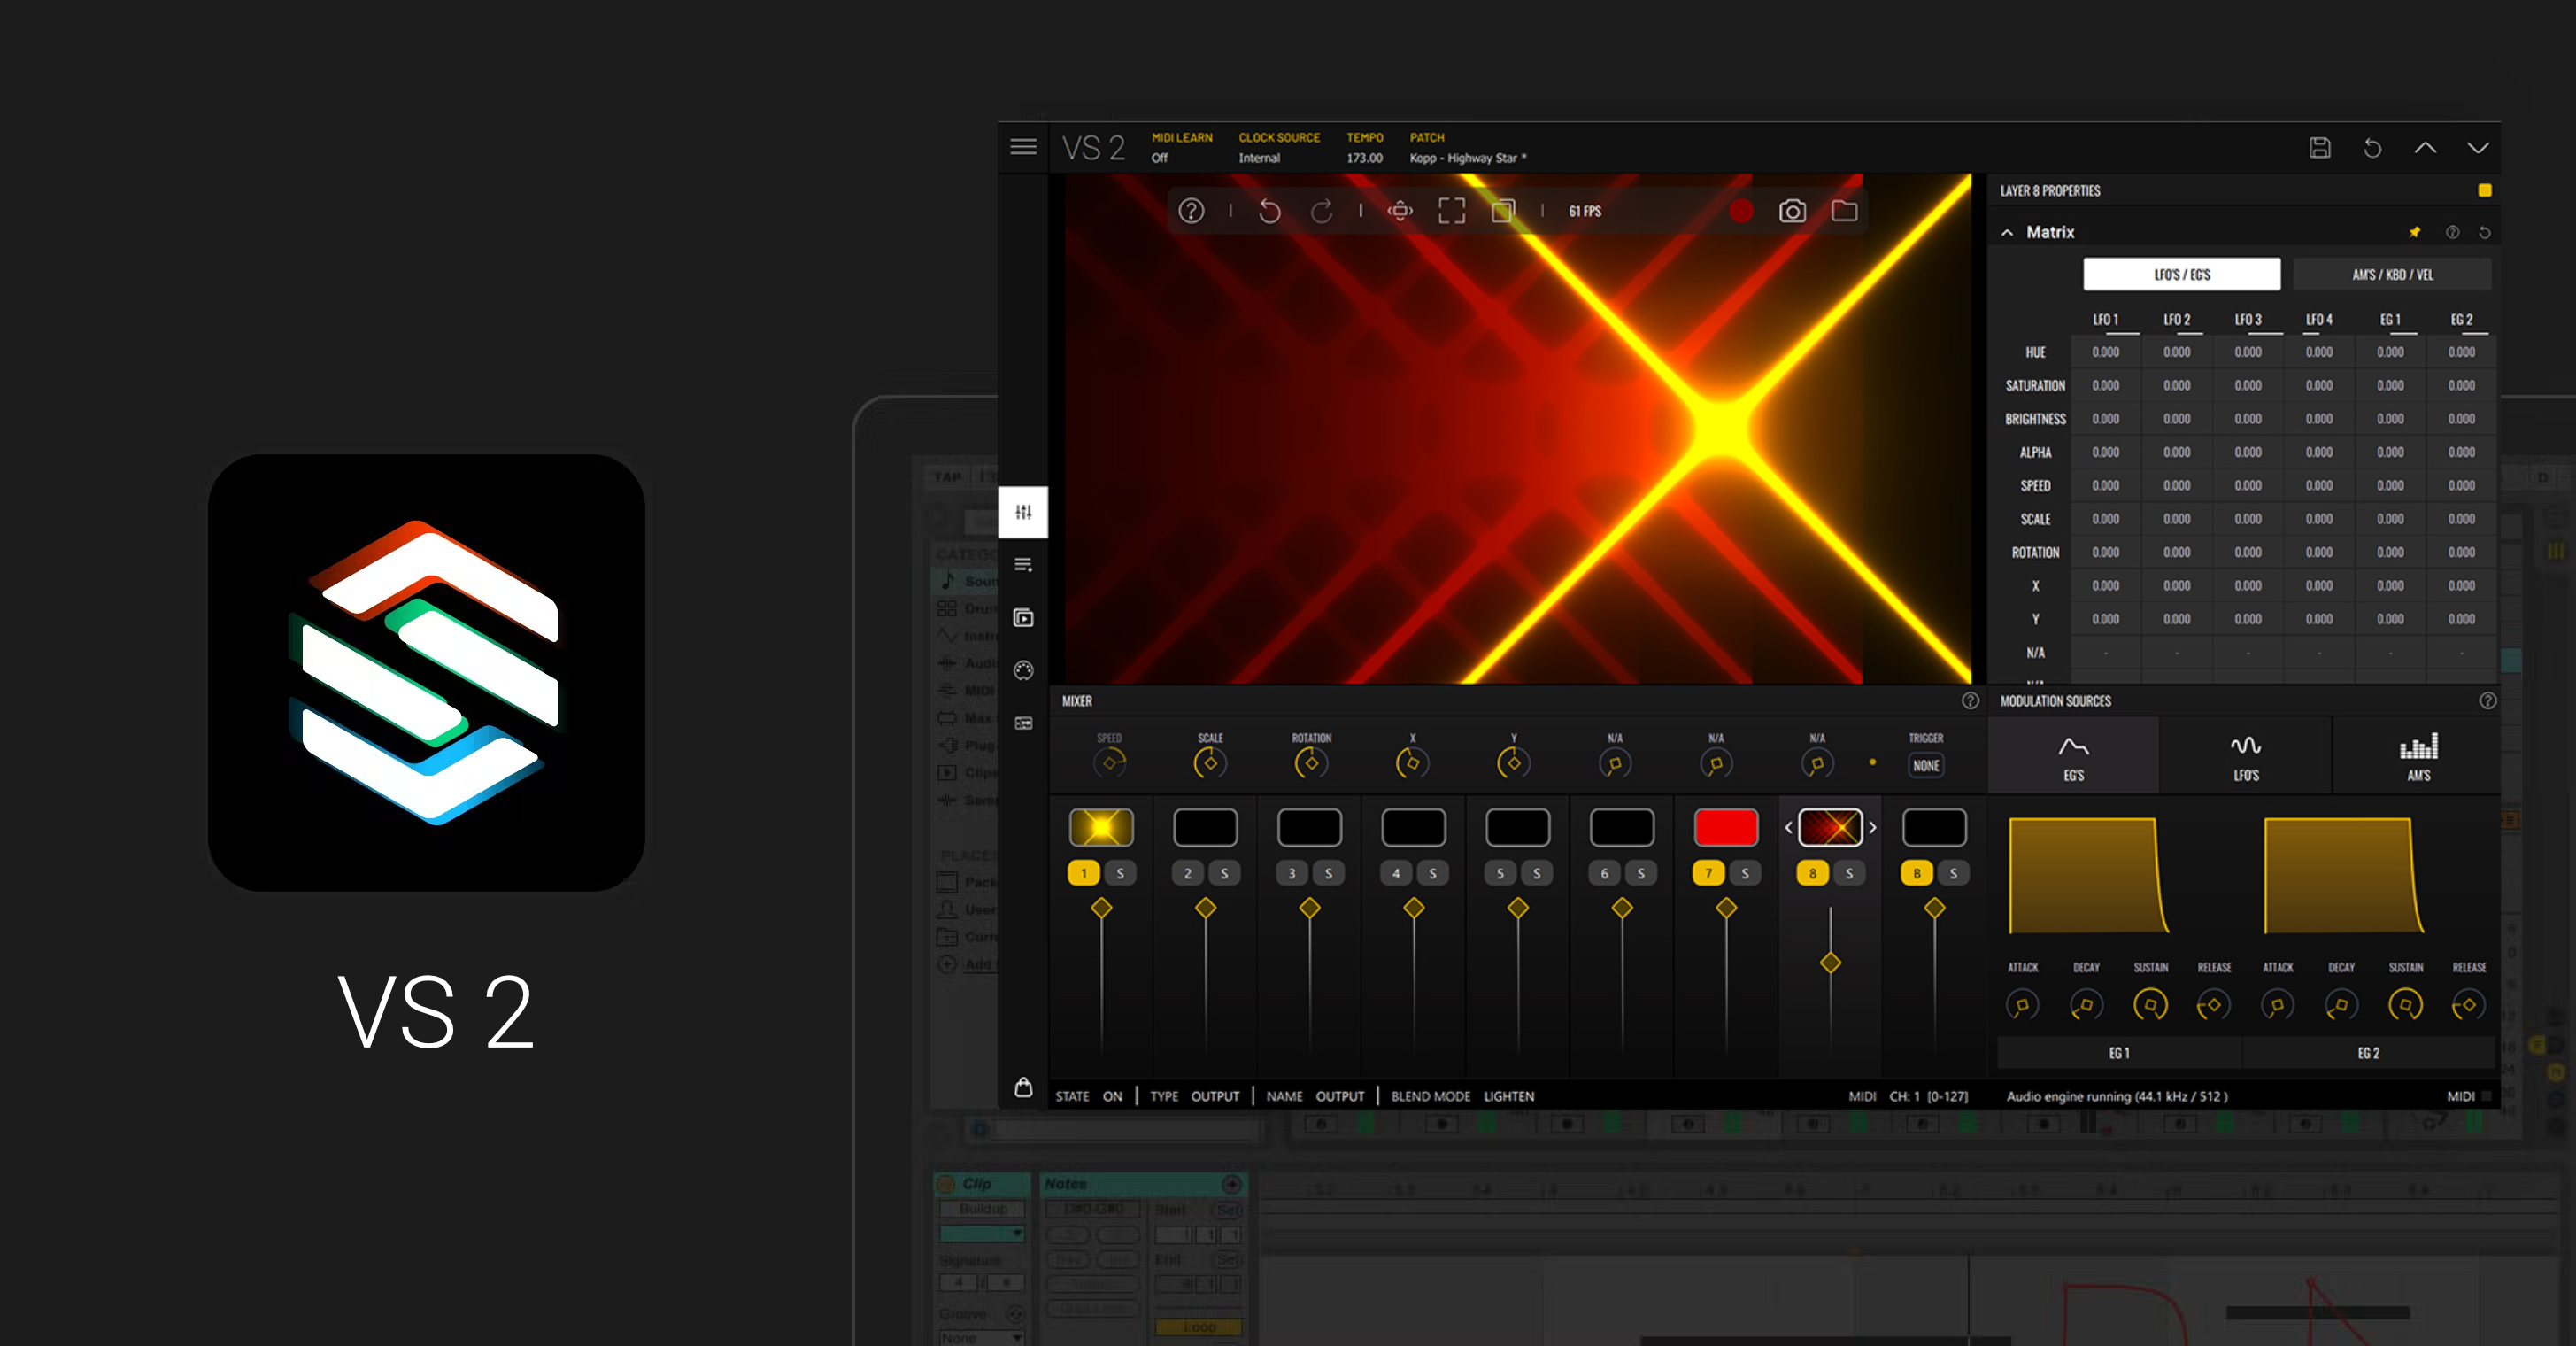Click the preview toolbar help icon
This screenshot has width=2576, height=1346.
(1191, 211)
